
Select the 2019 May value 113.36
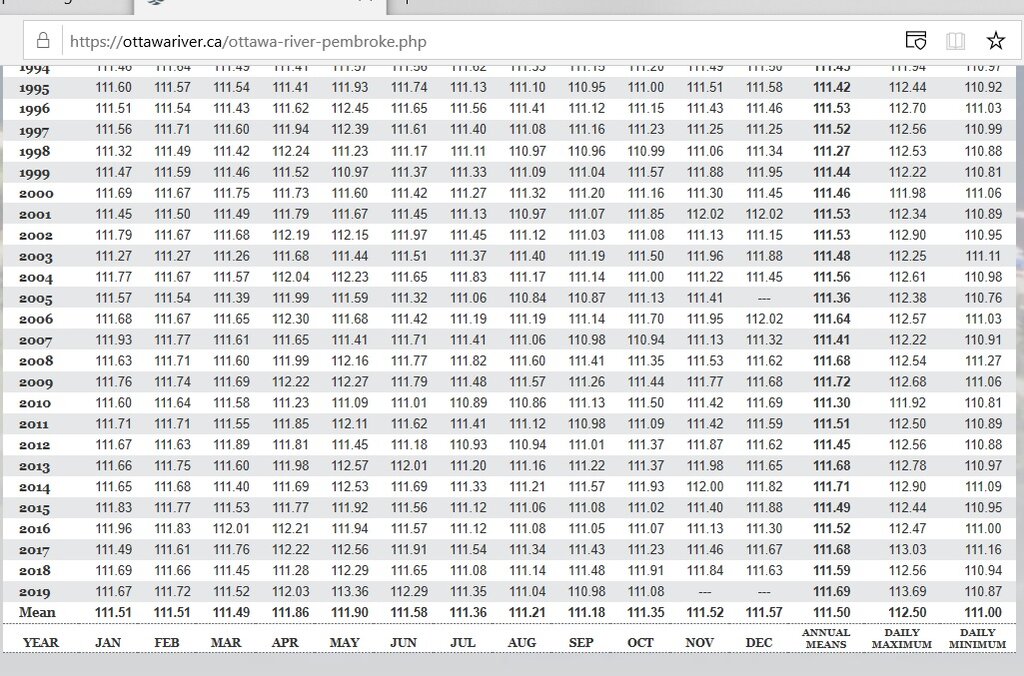click(x=350, y=591)
